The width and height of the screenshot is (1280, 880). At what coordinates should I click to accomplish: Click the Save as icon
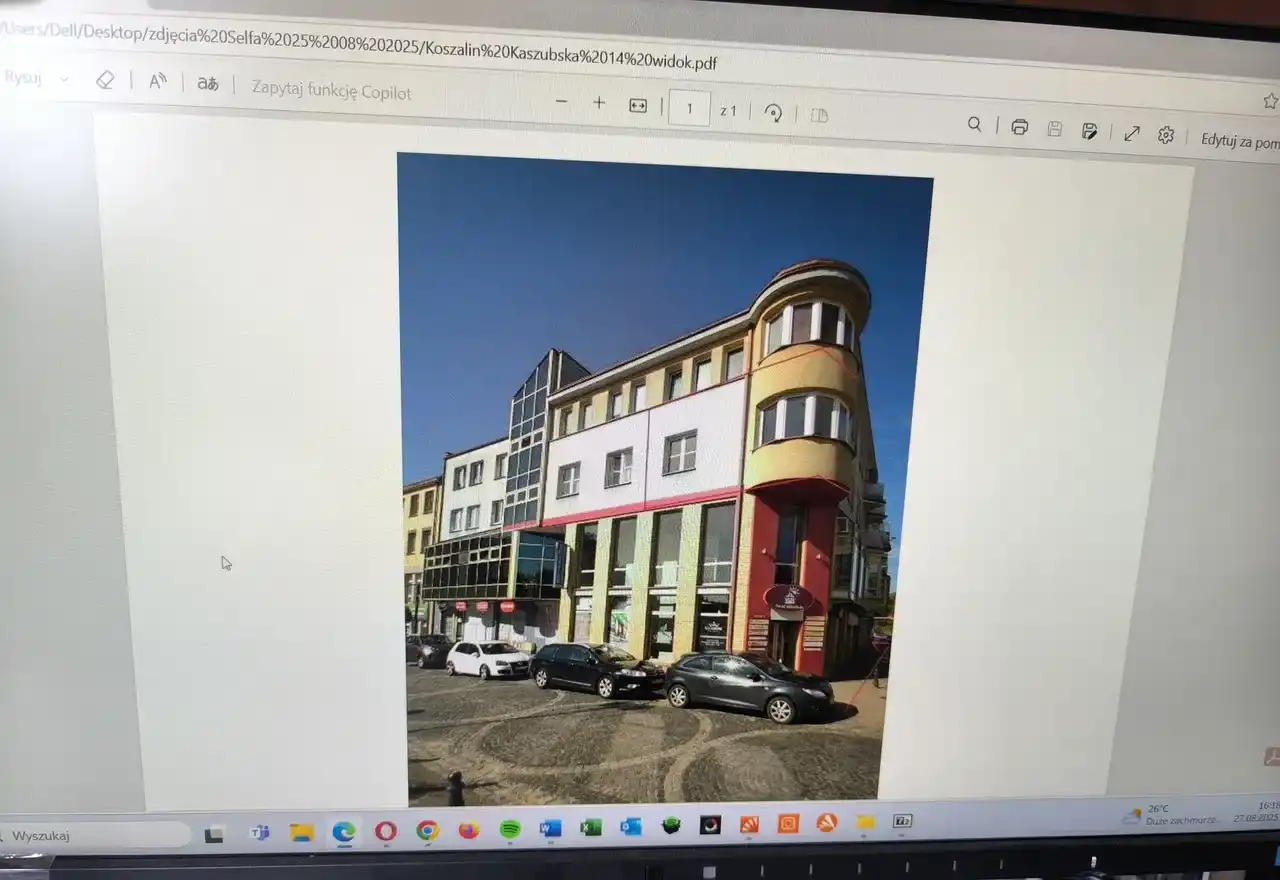pyautogui.click(x=1090, y=131)
